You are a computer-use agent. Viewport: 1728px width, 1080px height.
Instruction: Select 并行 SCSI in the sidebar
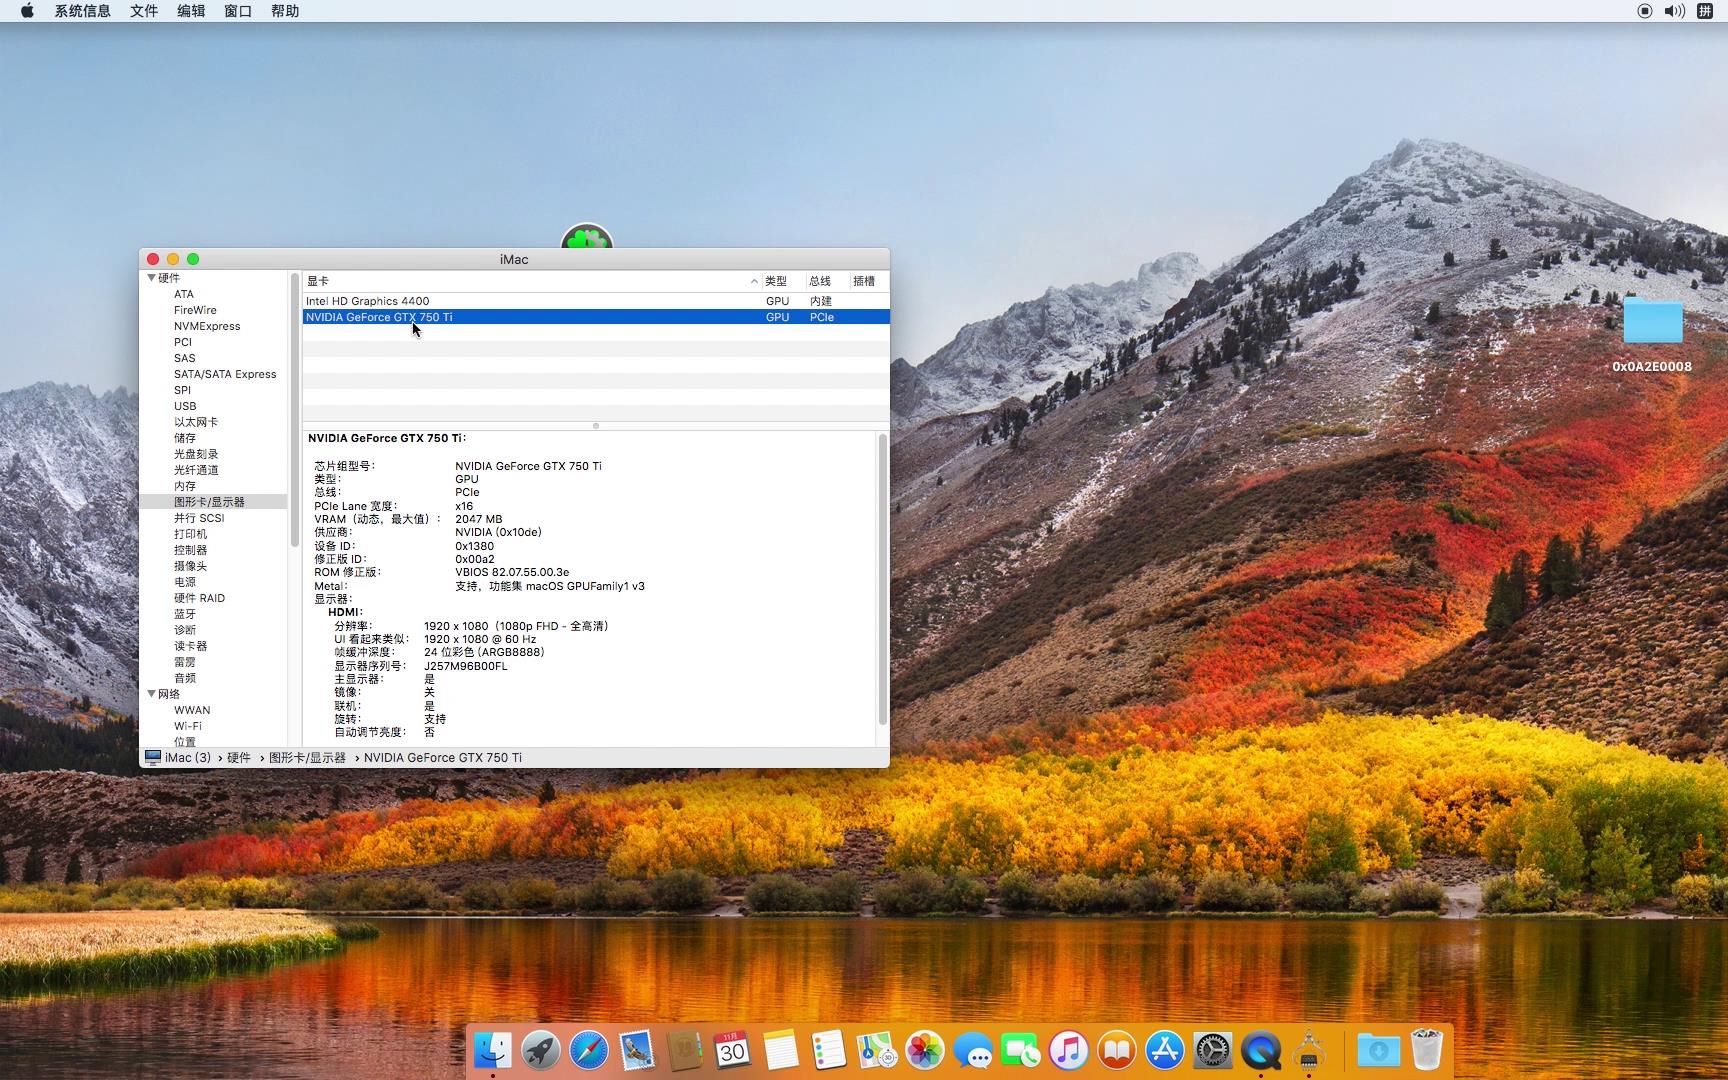pos(199,518)
